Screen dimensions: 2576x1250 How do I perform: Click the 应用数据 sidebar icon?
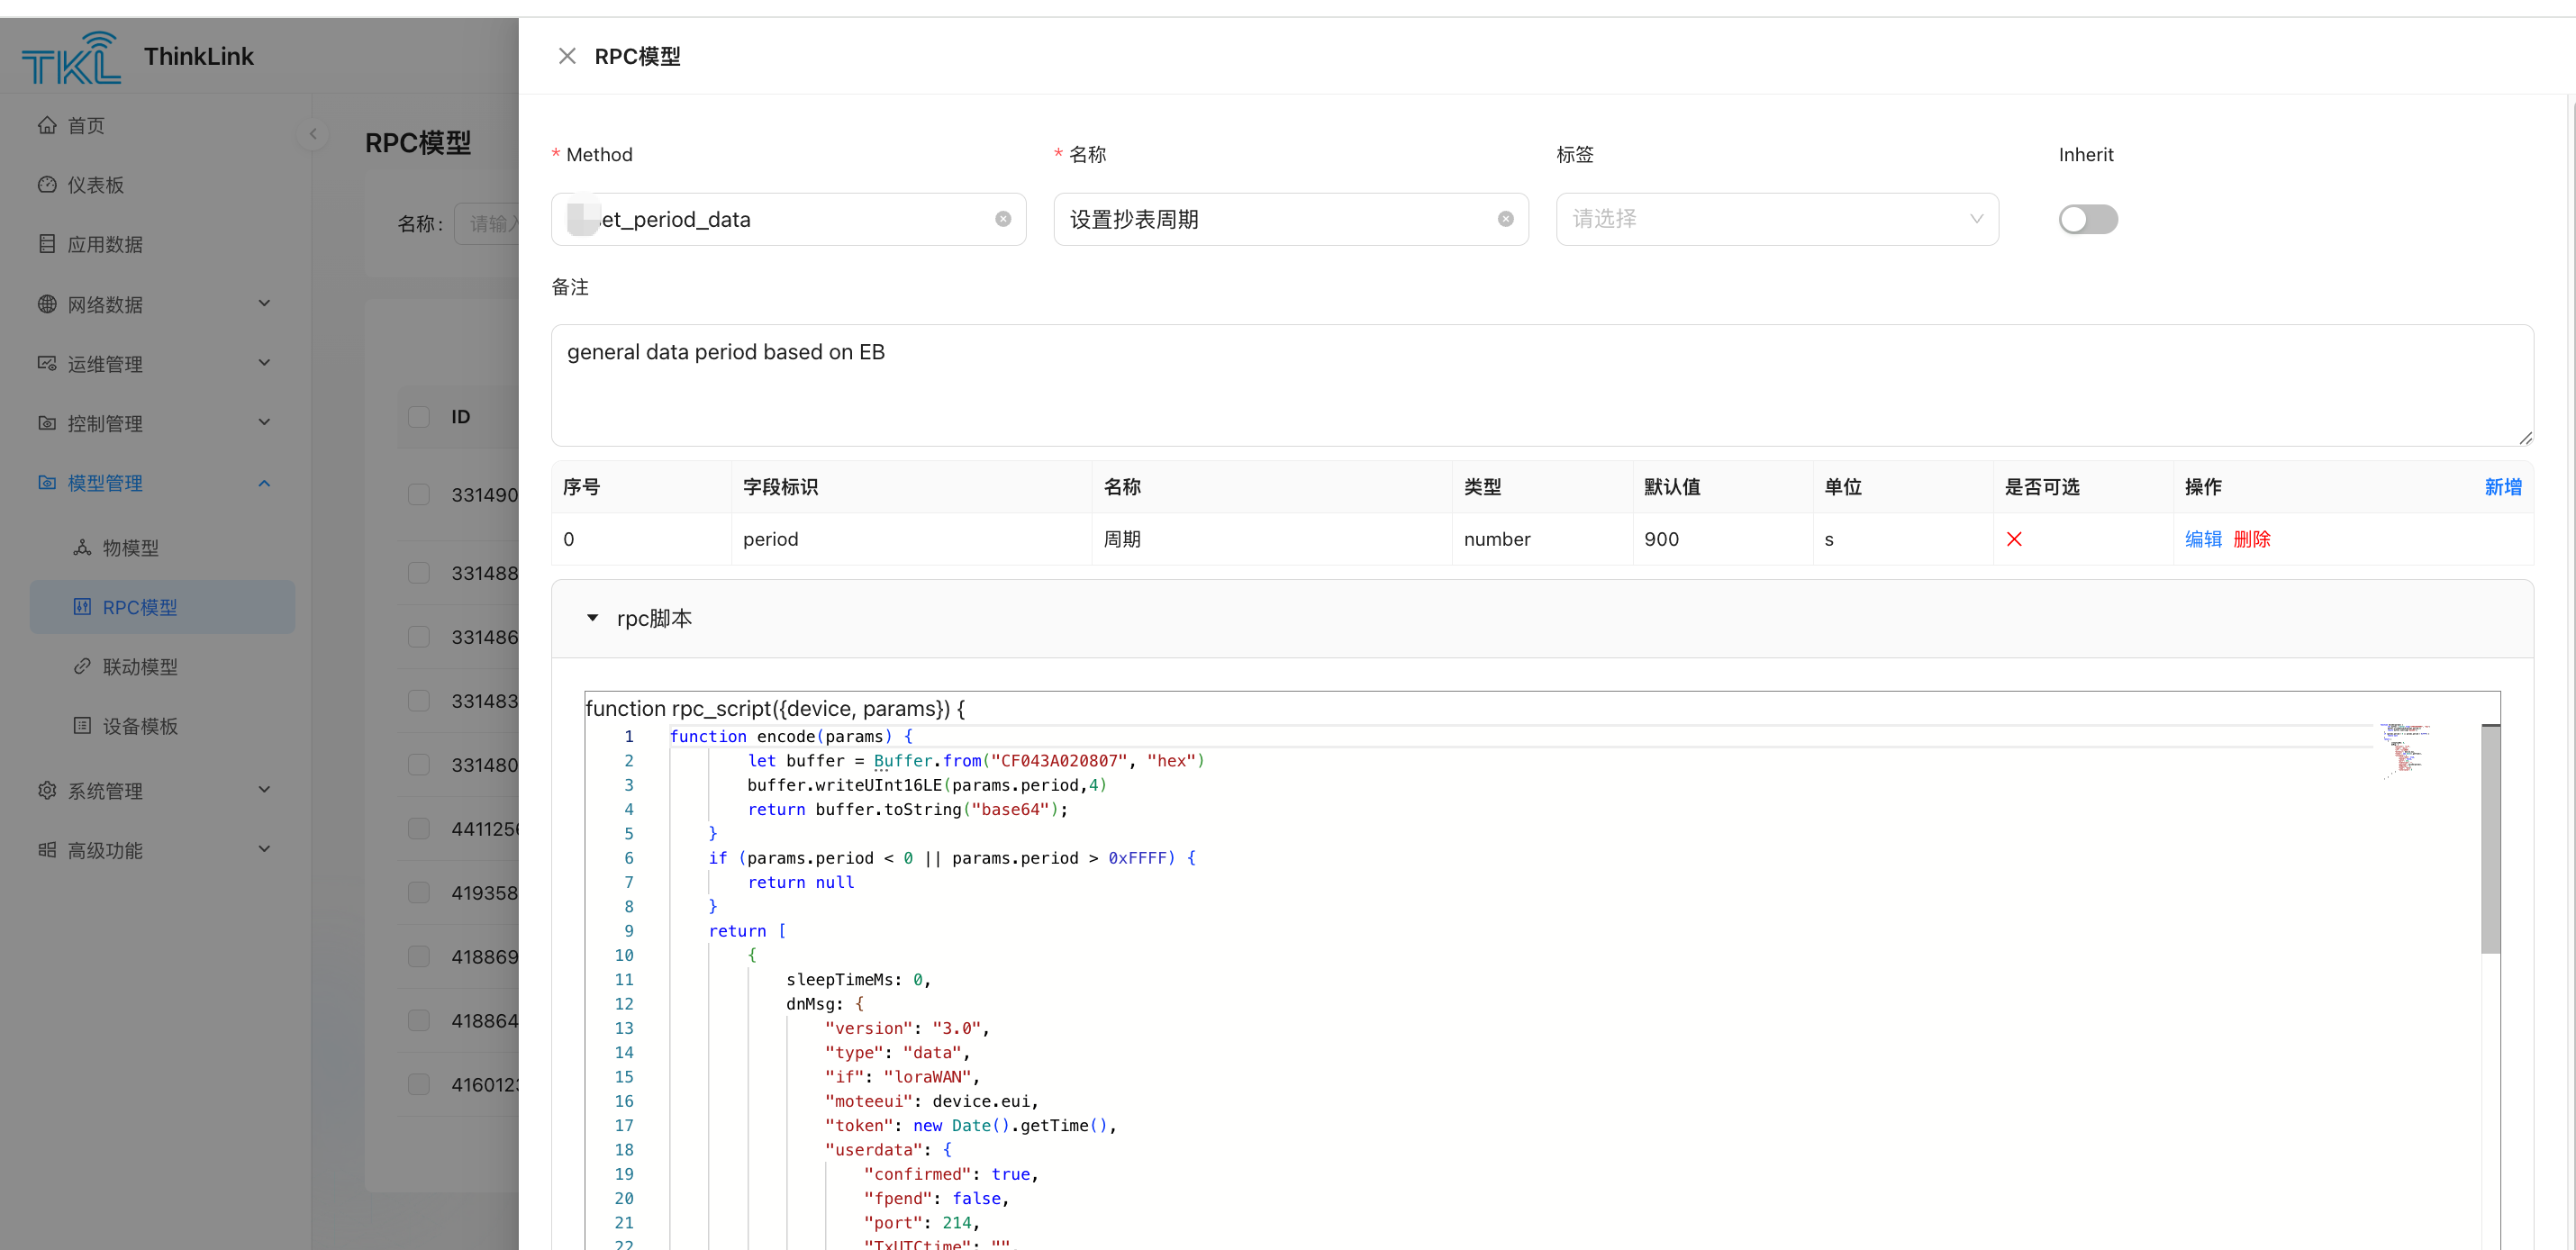point(47,244)
